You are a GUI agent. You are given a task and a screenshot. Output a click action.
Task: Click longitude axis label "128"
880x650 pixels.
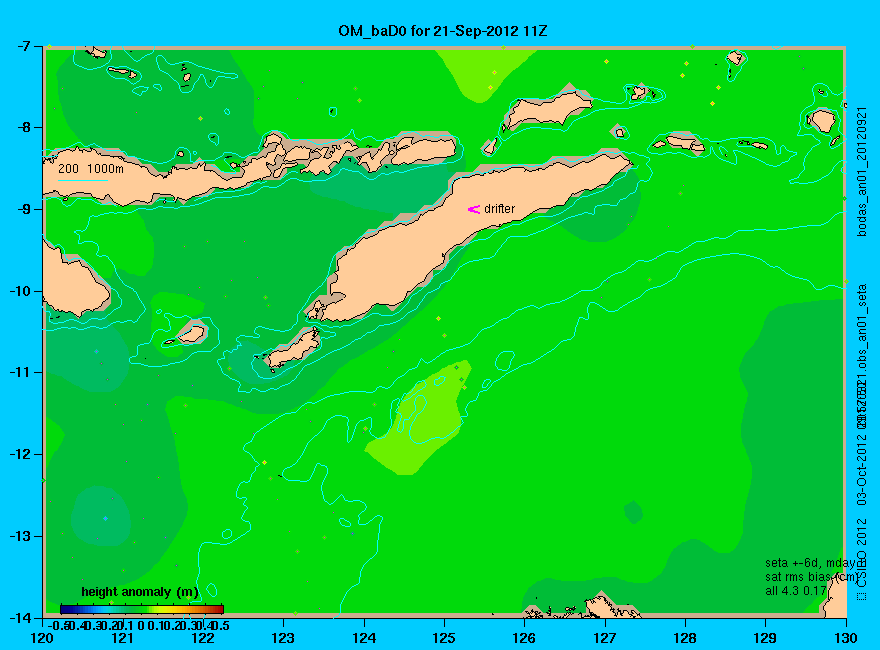(685, 638)
